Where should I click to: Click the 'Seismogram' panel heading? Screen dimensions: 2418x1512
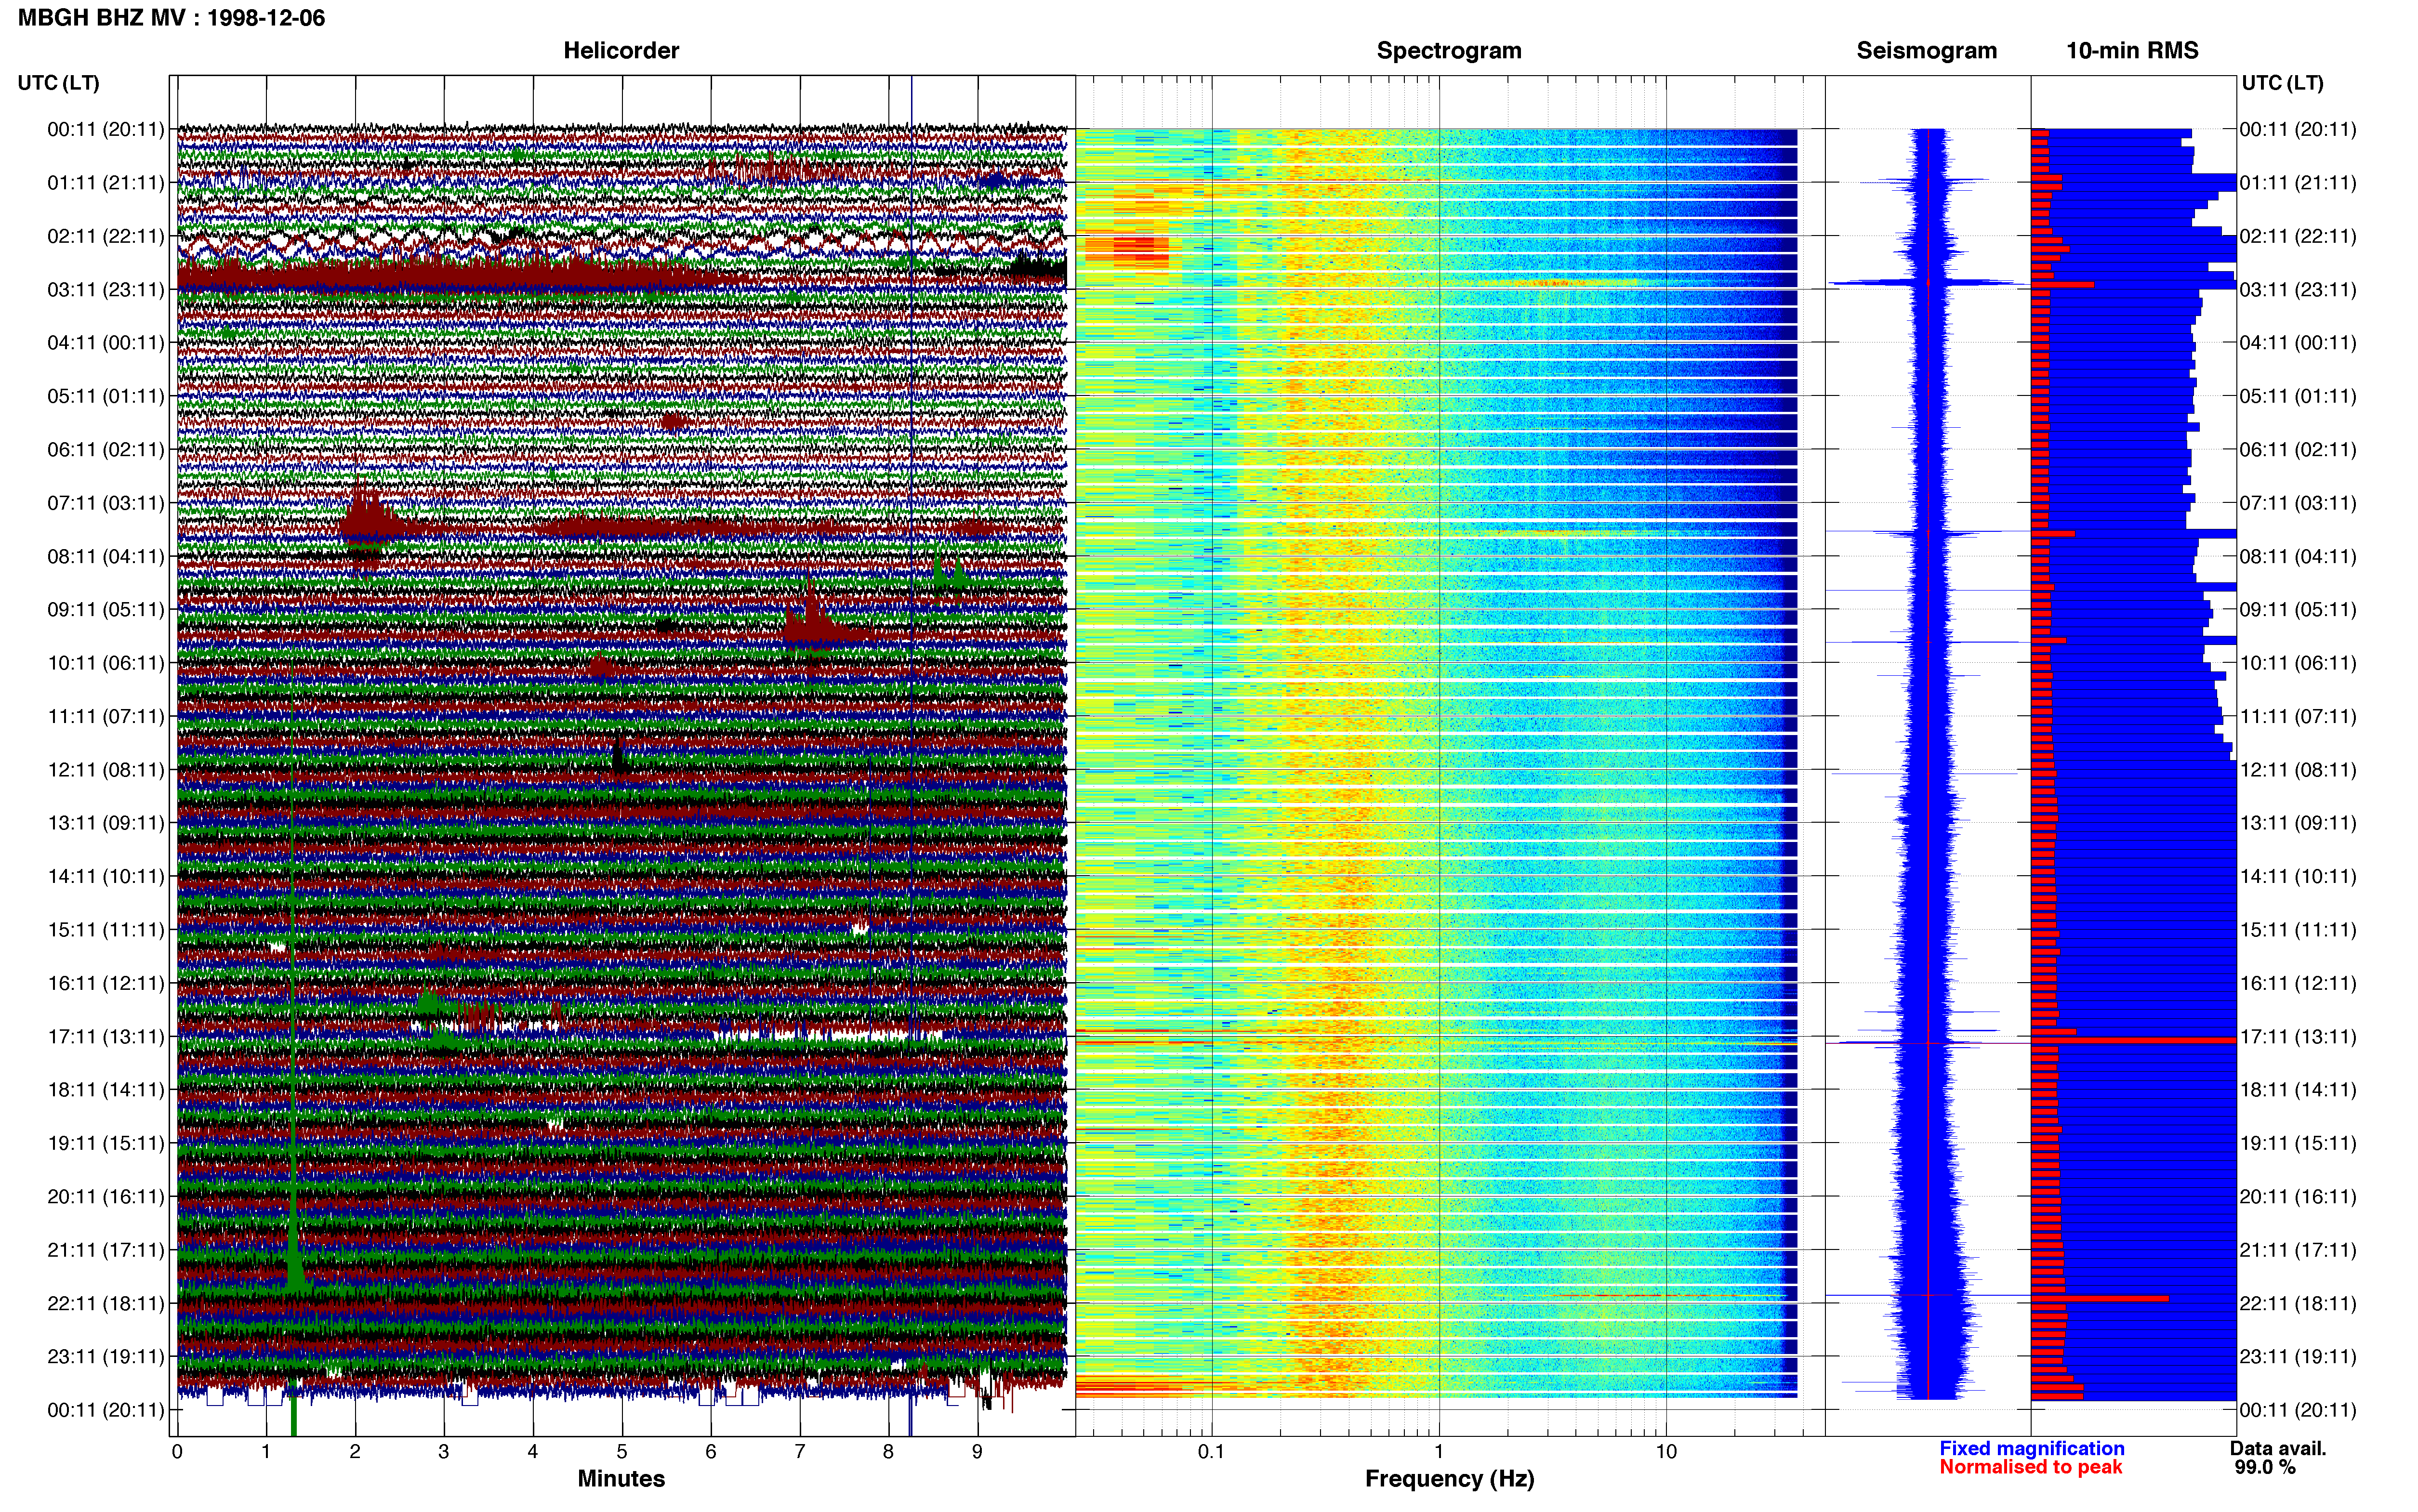click(x=1926, y=50)
